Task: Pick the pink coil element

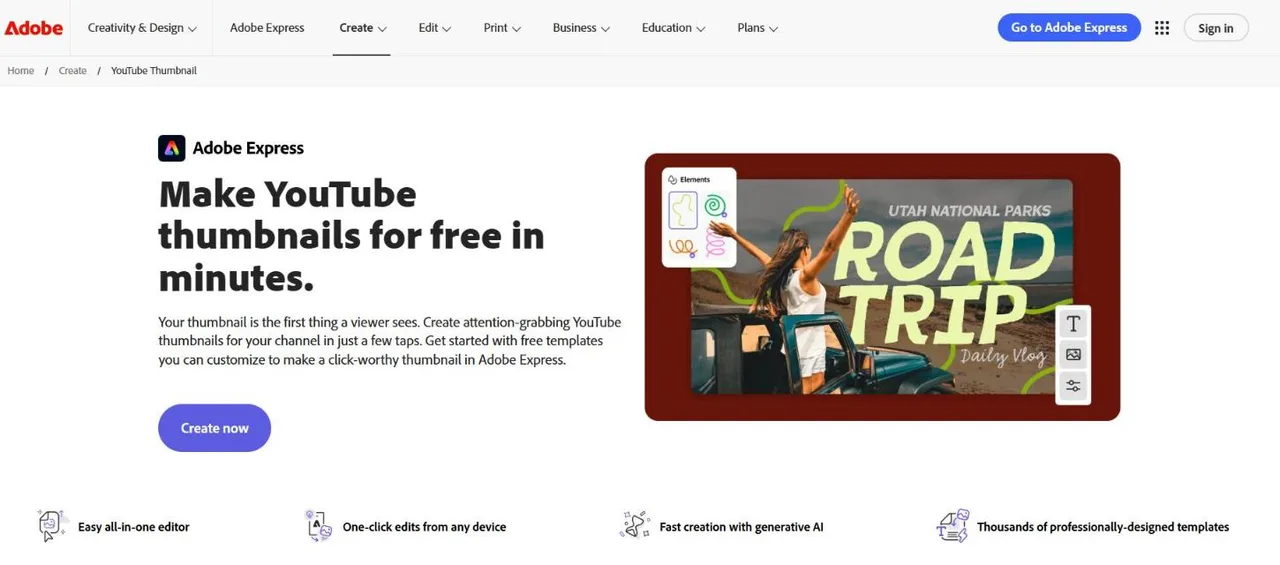Action: 715,242
